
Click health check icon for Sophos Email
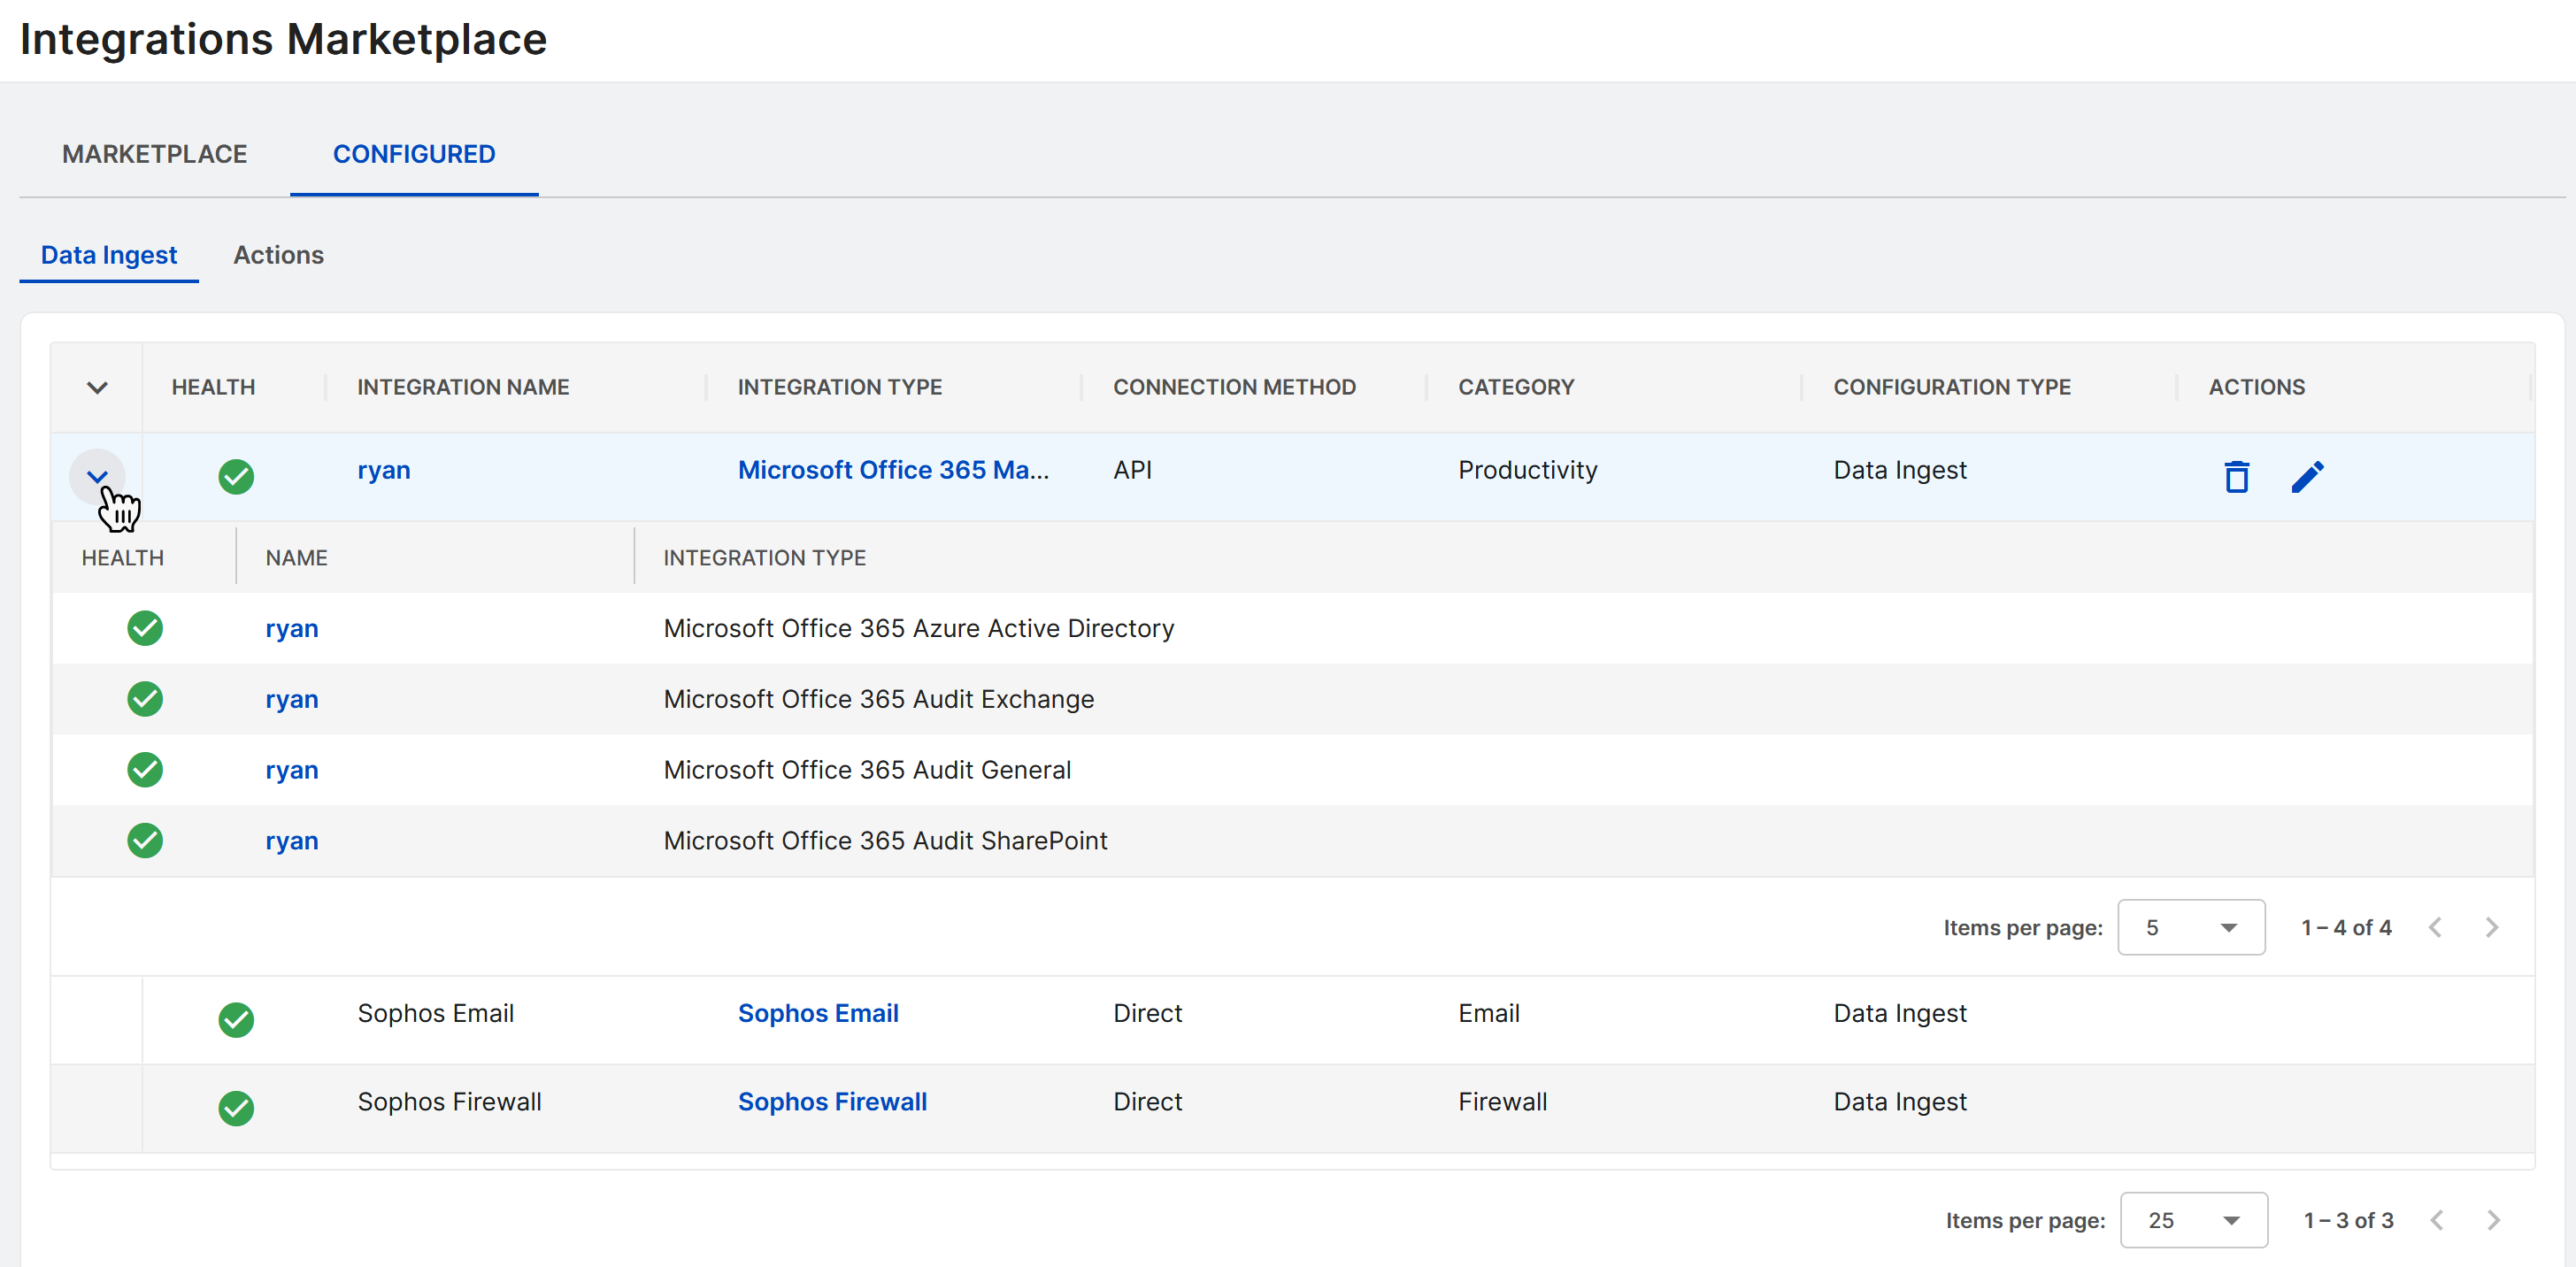(x=236, y=1019)
